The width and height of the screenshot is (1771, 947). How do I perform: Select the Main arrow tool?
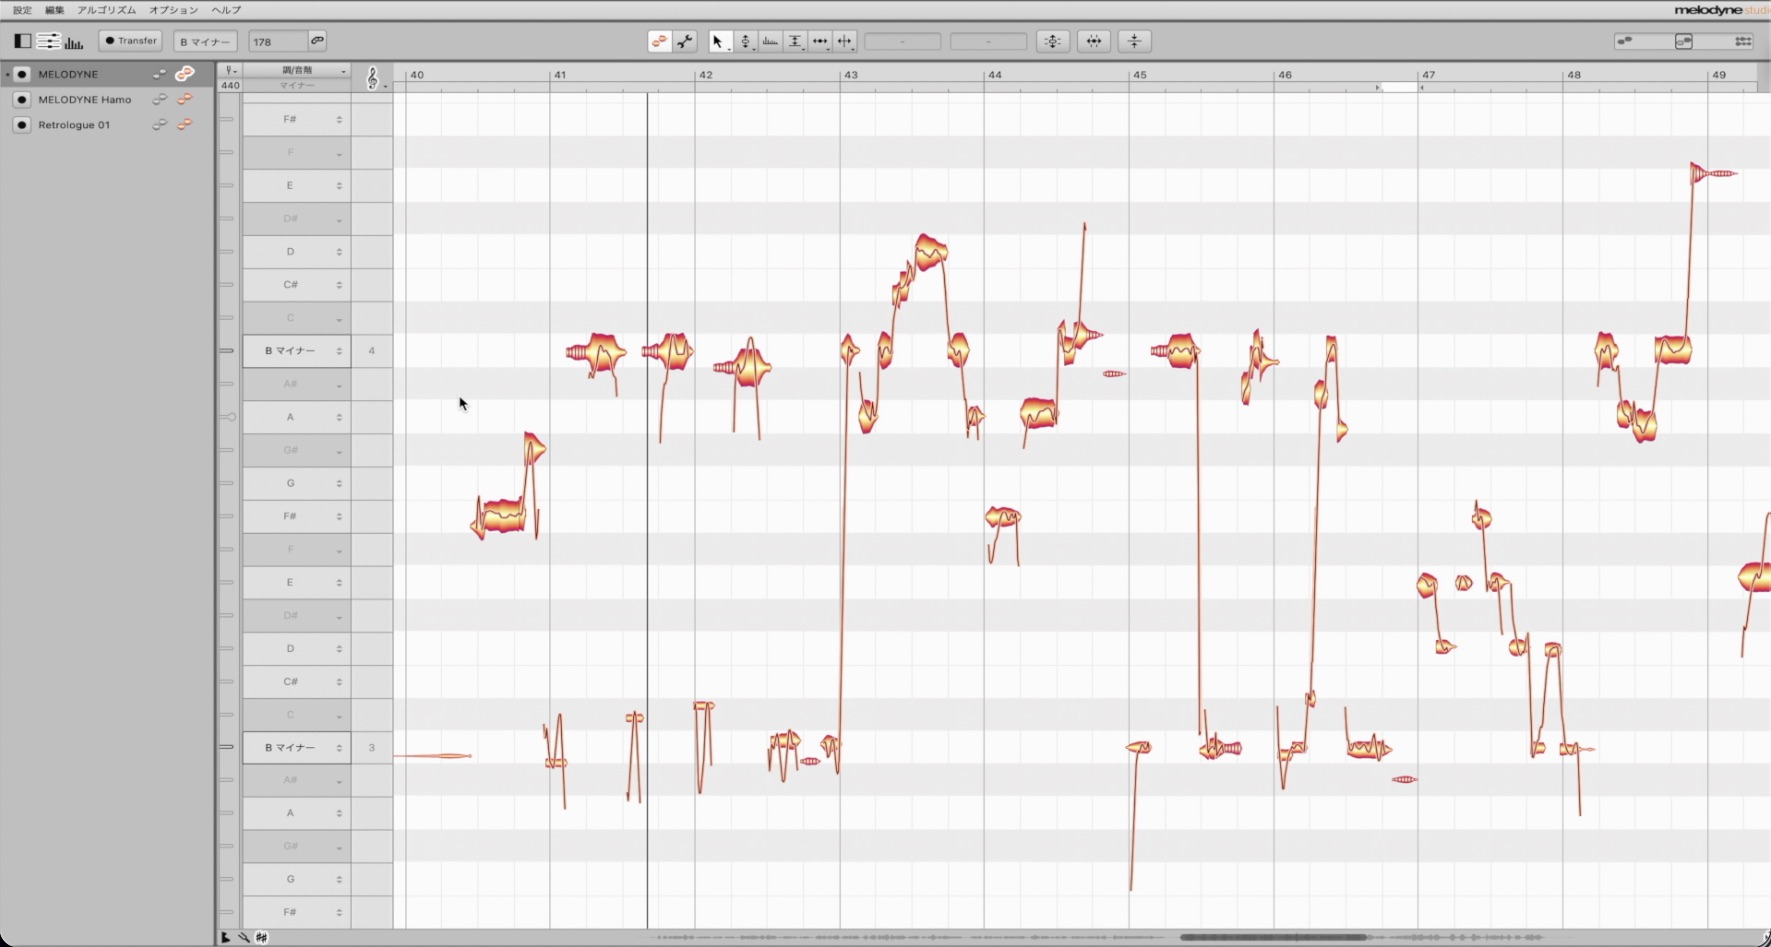click(719, 41)
